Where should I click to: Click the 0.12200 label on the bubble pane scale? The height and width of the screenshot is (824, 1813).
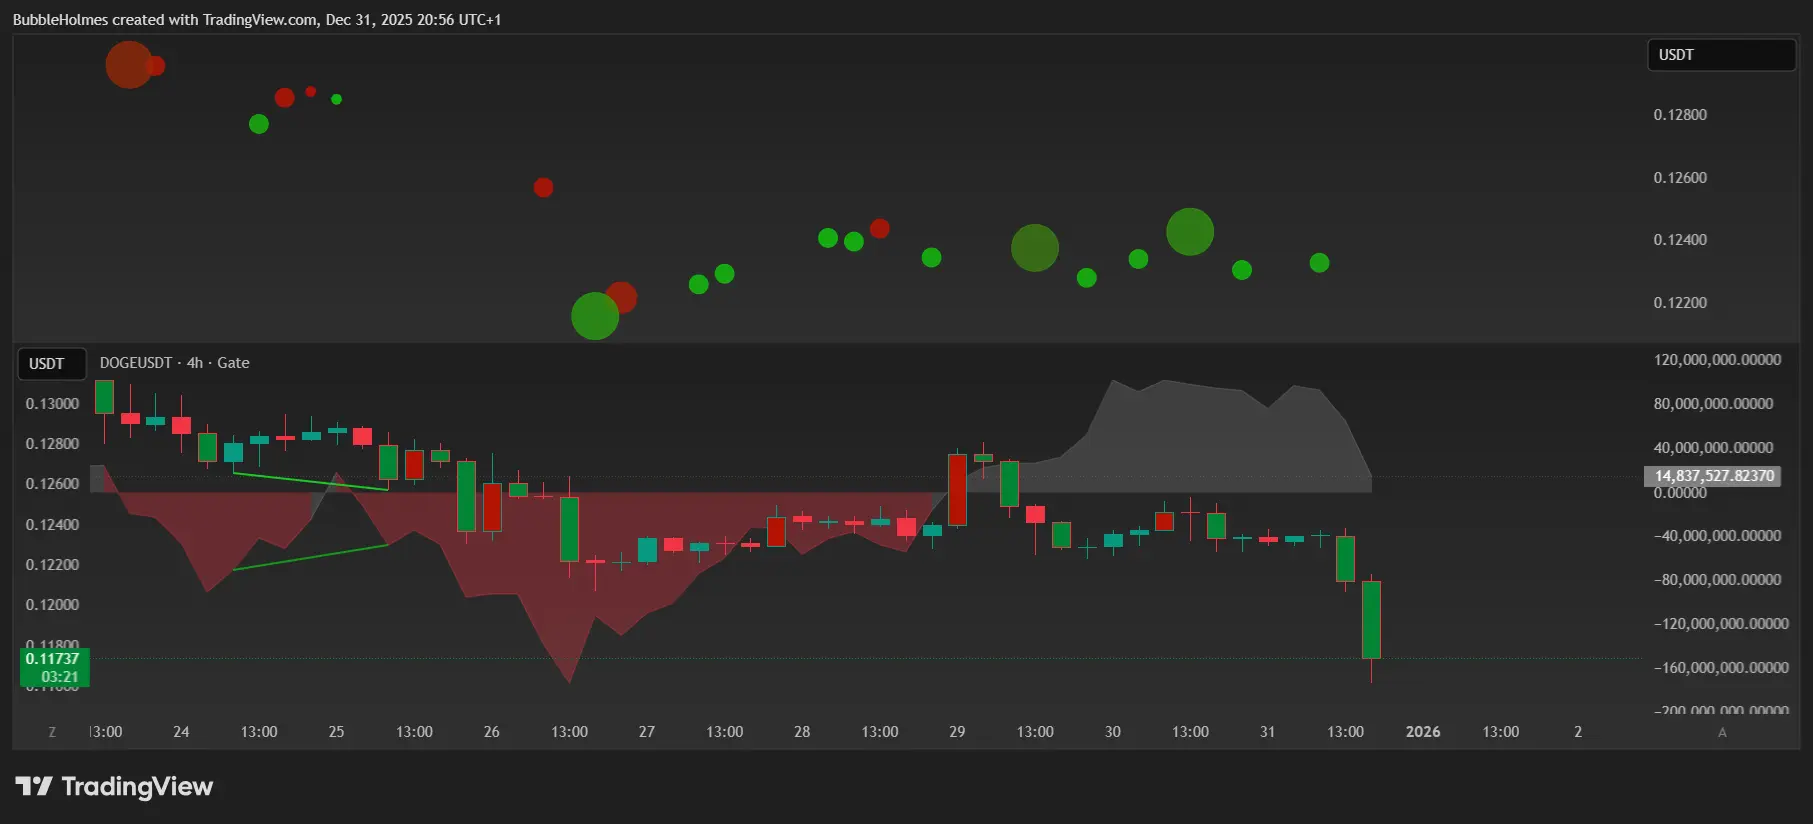coord(1680,303)
